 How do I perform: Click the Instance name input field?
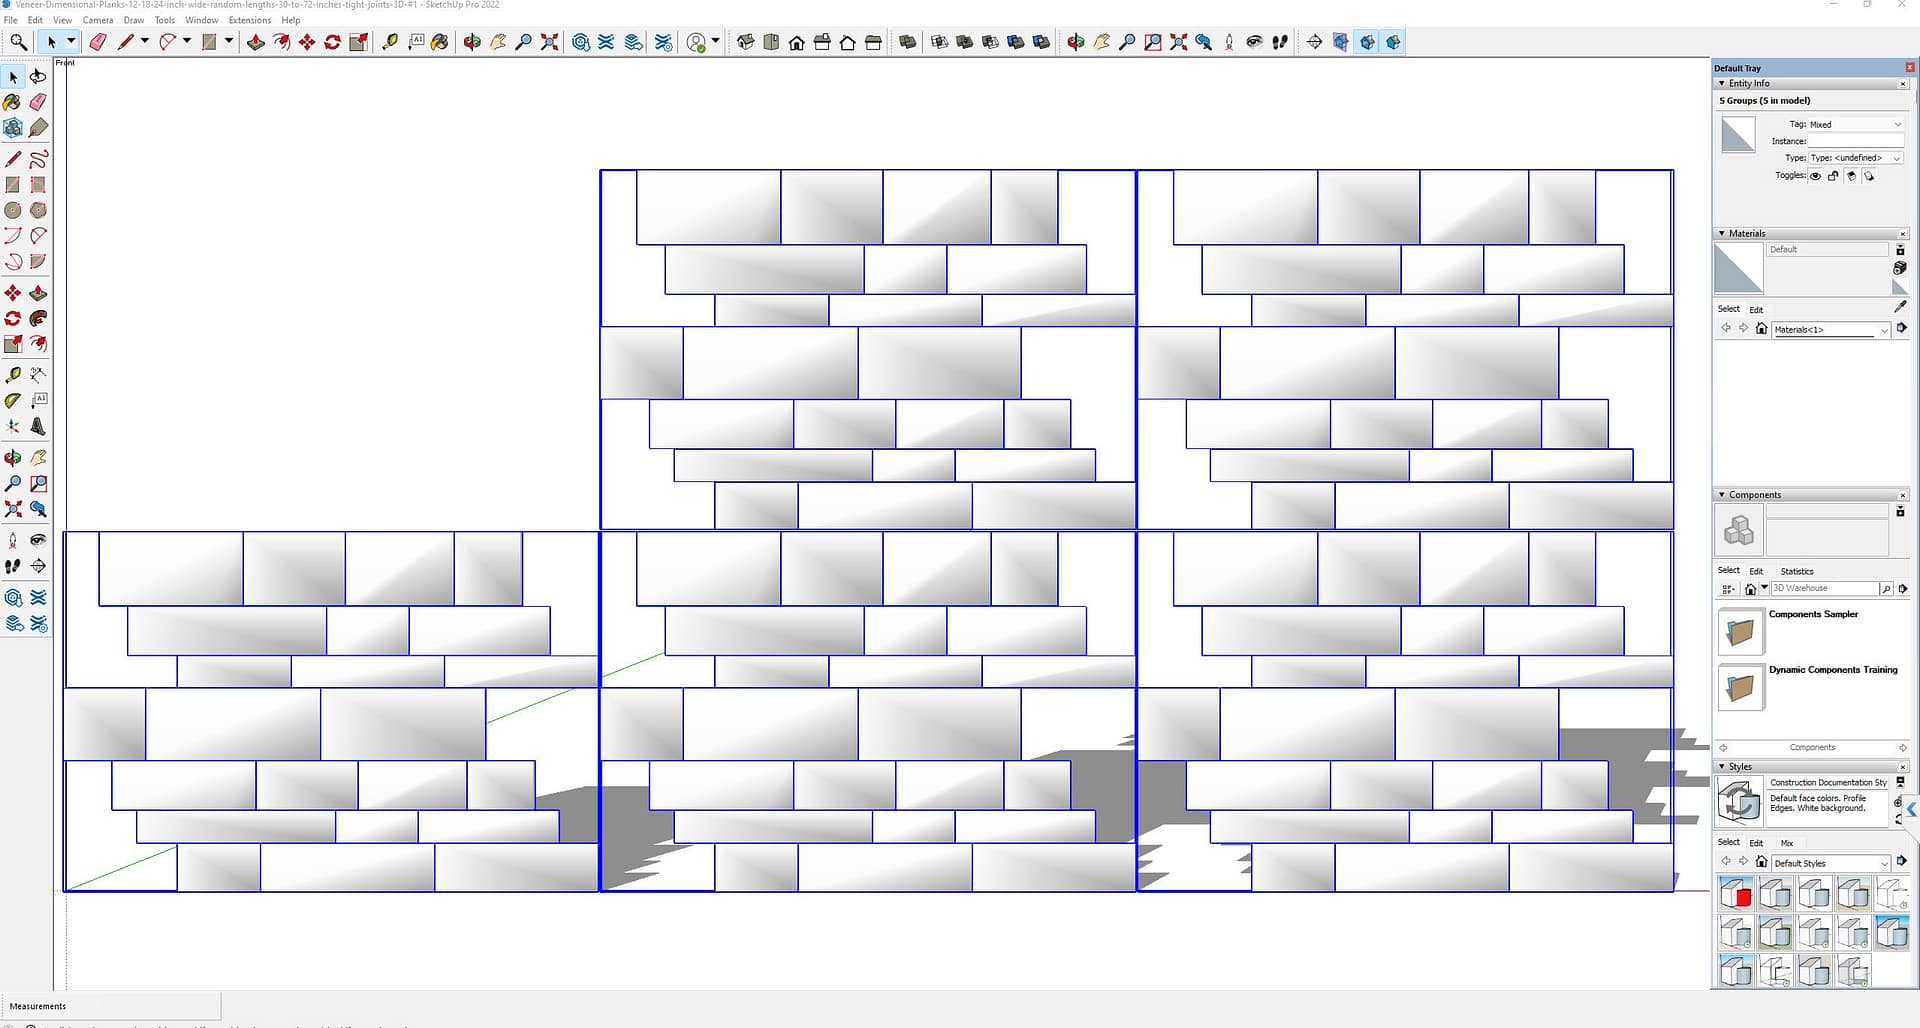(1855, 141)
